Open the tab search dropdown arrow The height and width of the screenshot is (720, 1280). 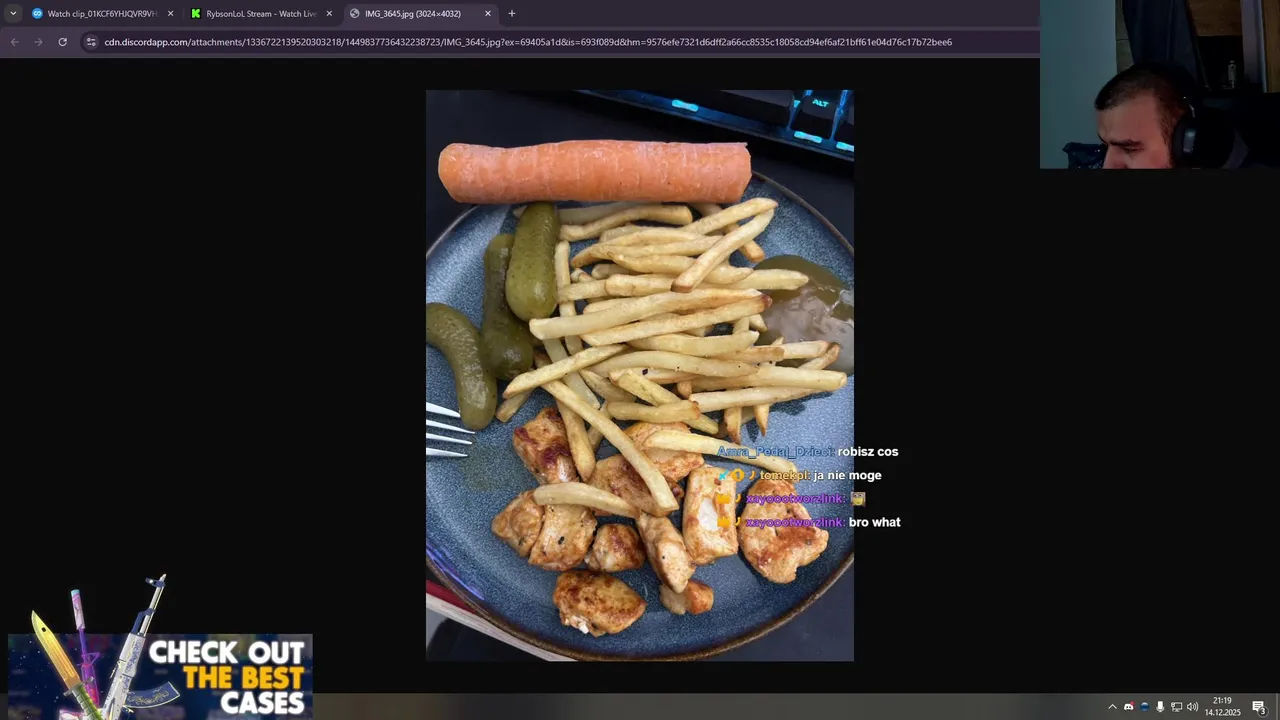(13, 13)
